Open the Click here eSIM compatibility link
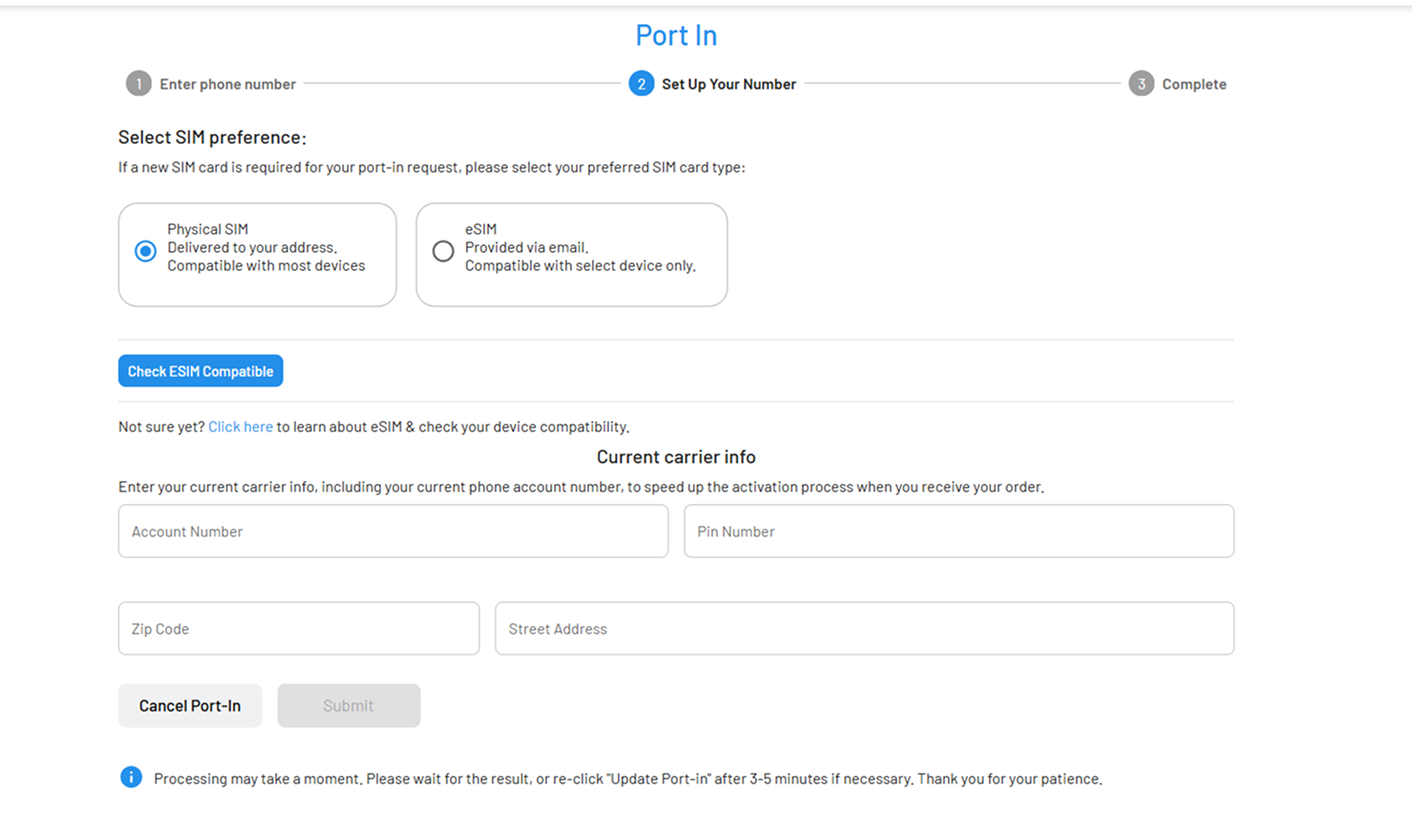 [x=240, y=426]
